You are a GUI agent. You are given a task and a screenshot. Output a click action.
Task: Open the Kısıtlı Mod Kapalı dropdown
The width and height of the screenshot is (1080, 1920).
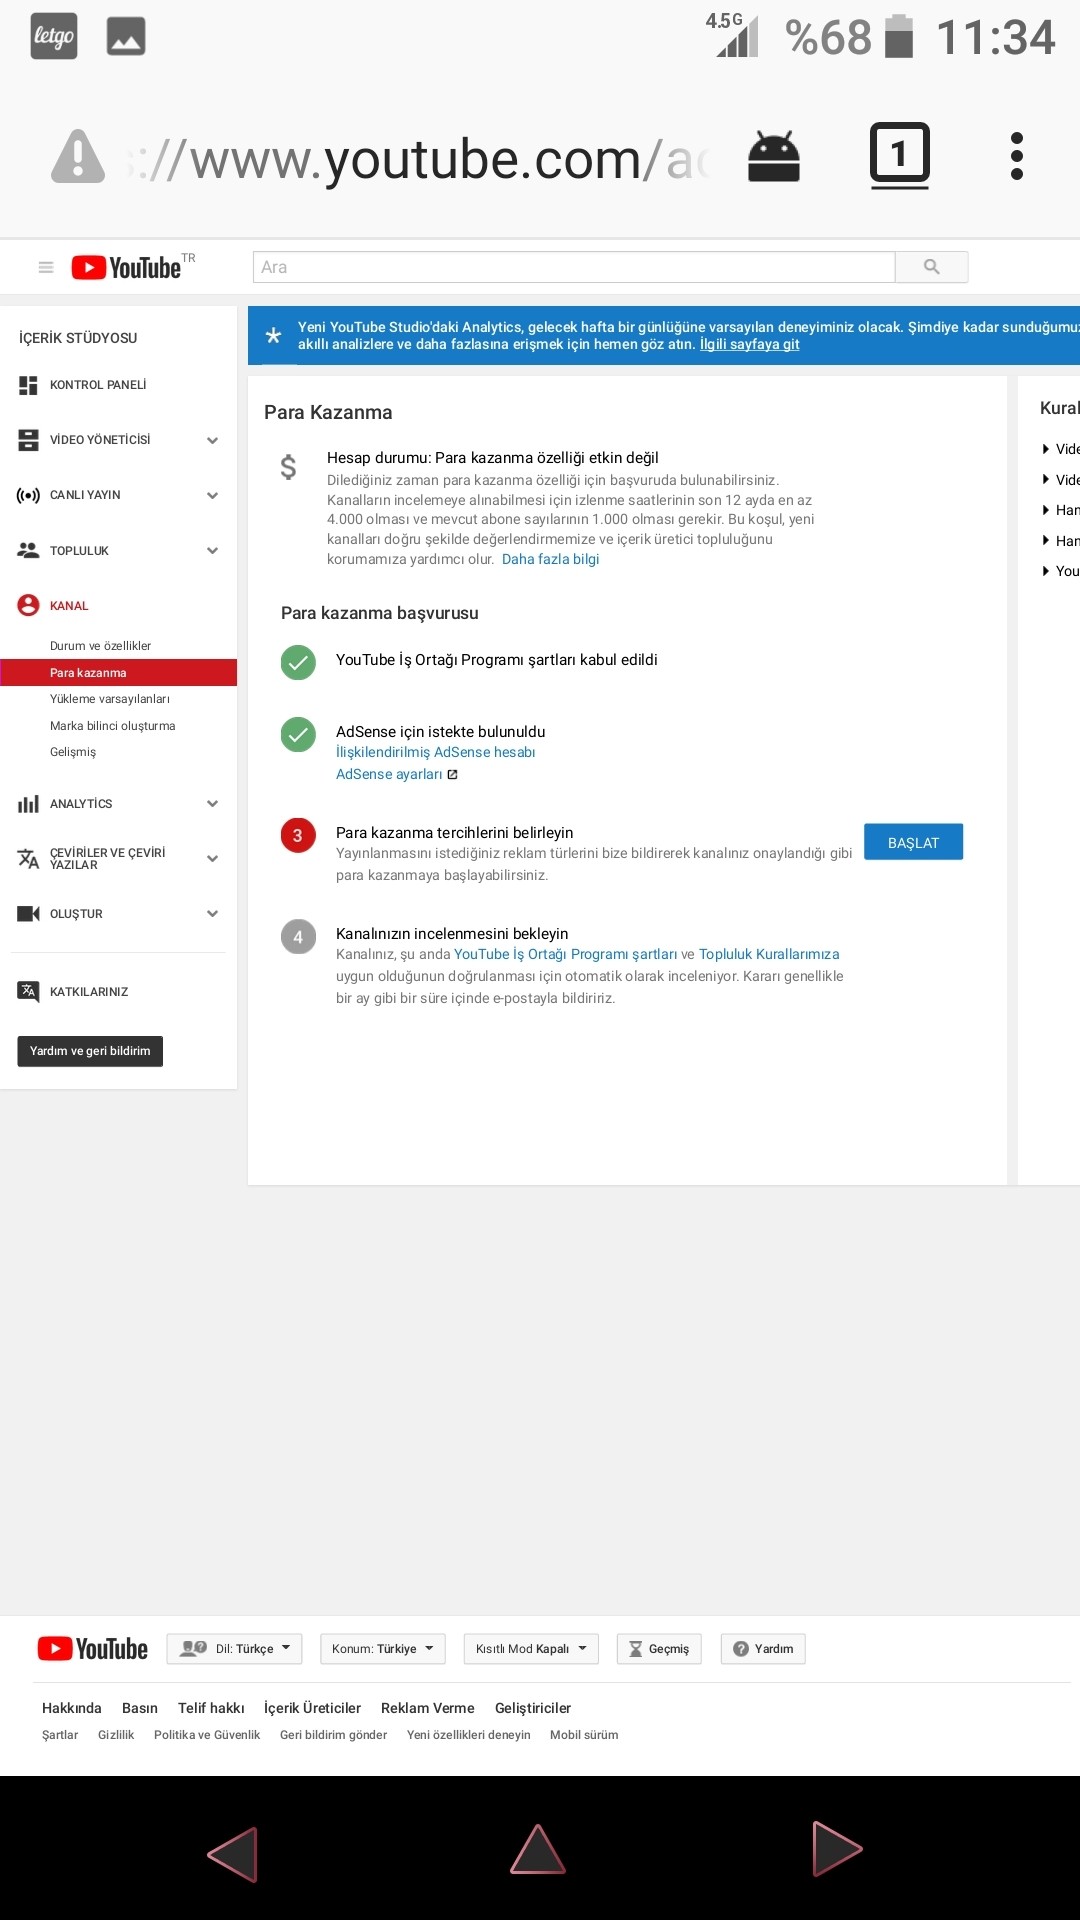(x=531, y=1649)
